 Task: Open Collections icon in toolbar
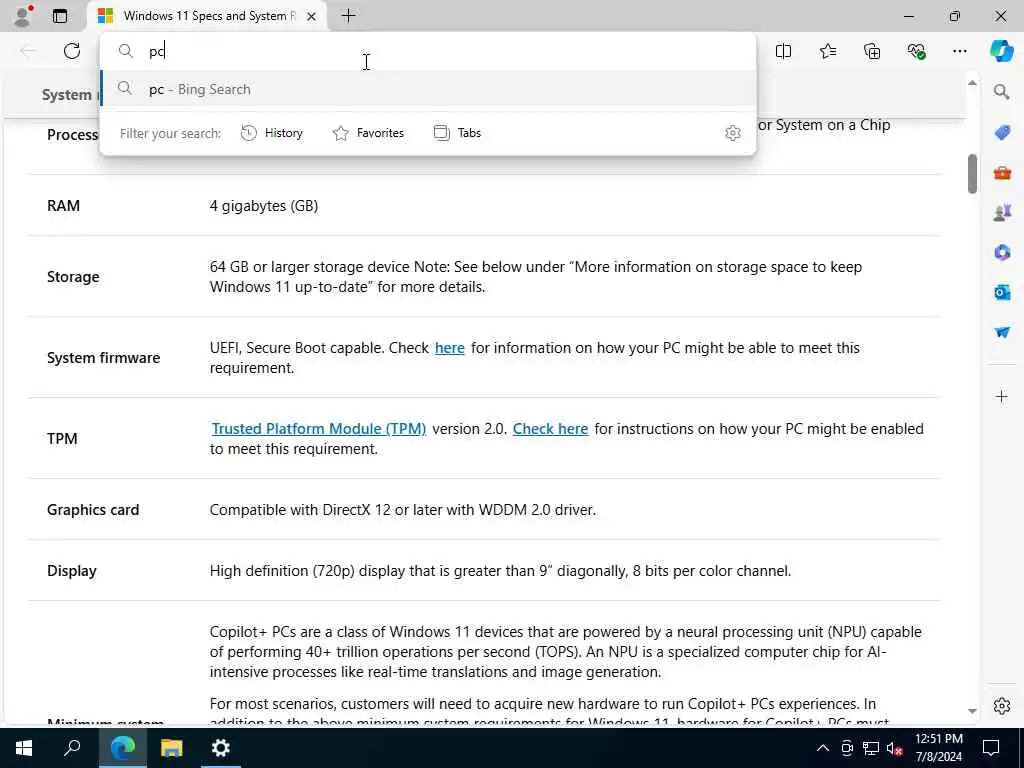[x=872, y=51]
